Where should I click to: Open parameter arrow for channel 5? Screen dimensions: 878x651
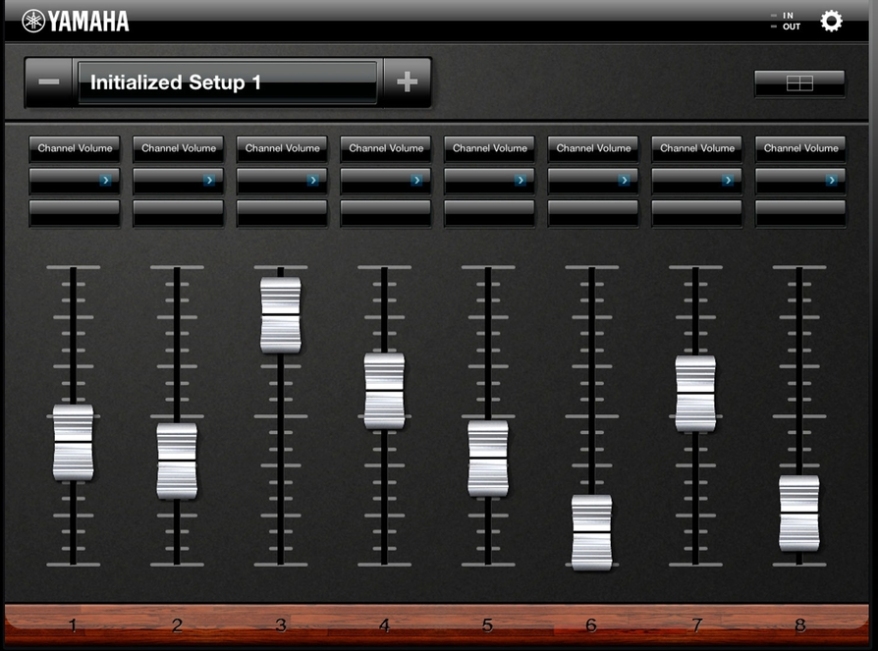tap(520, 180)
